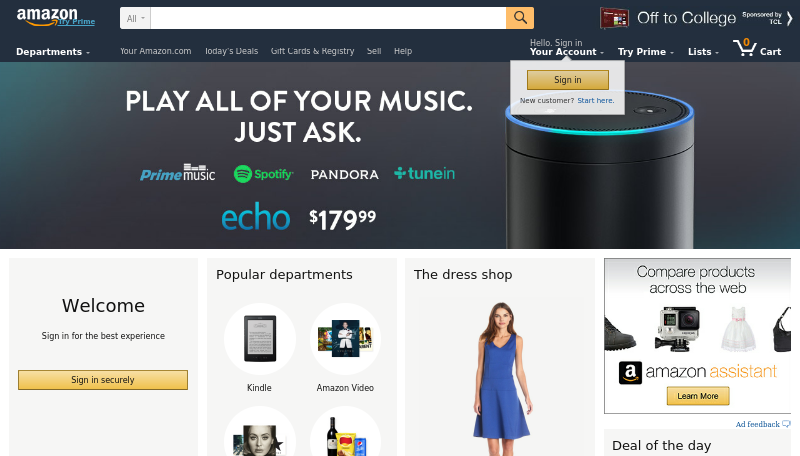Open the Try Prime dropdown
The width and height of the screenshot is (800, 456).
[x=645, y=52]
